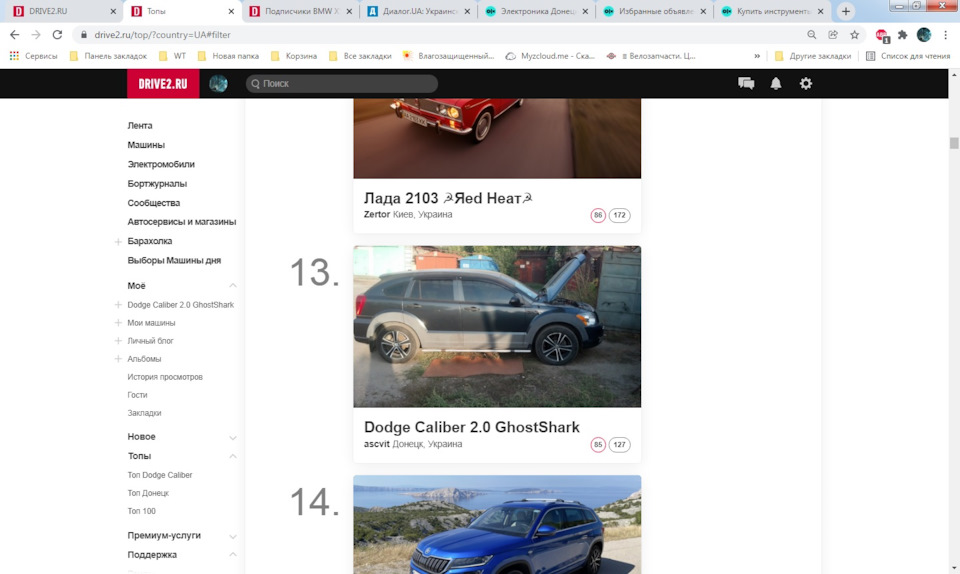Show the hidden bookmarks overflow chevron
960x574 pixels.
click(757, 56)
